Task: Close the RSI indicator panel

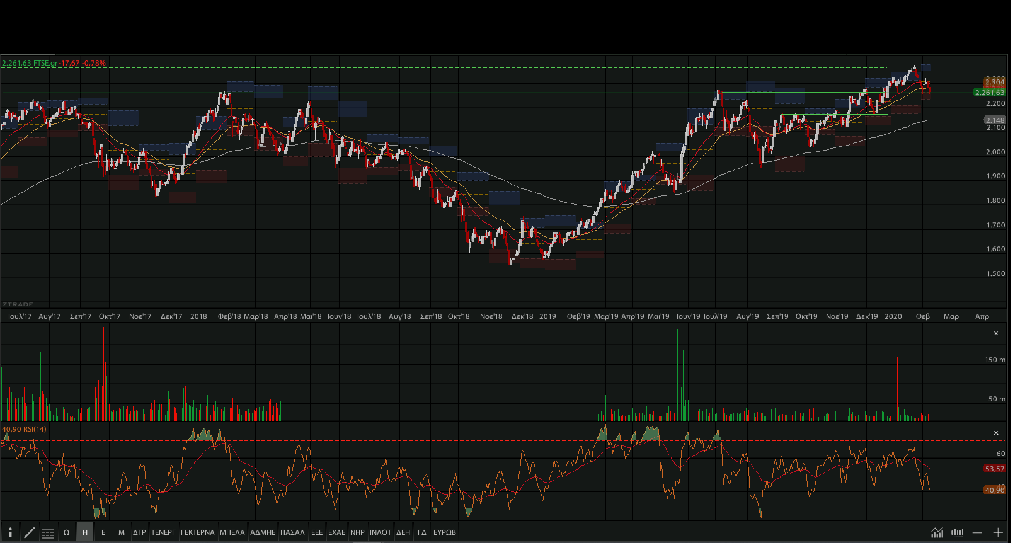Action: (995, 433)
